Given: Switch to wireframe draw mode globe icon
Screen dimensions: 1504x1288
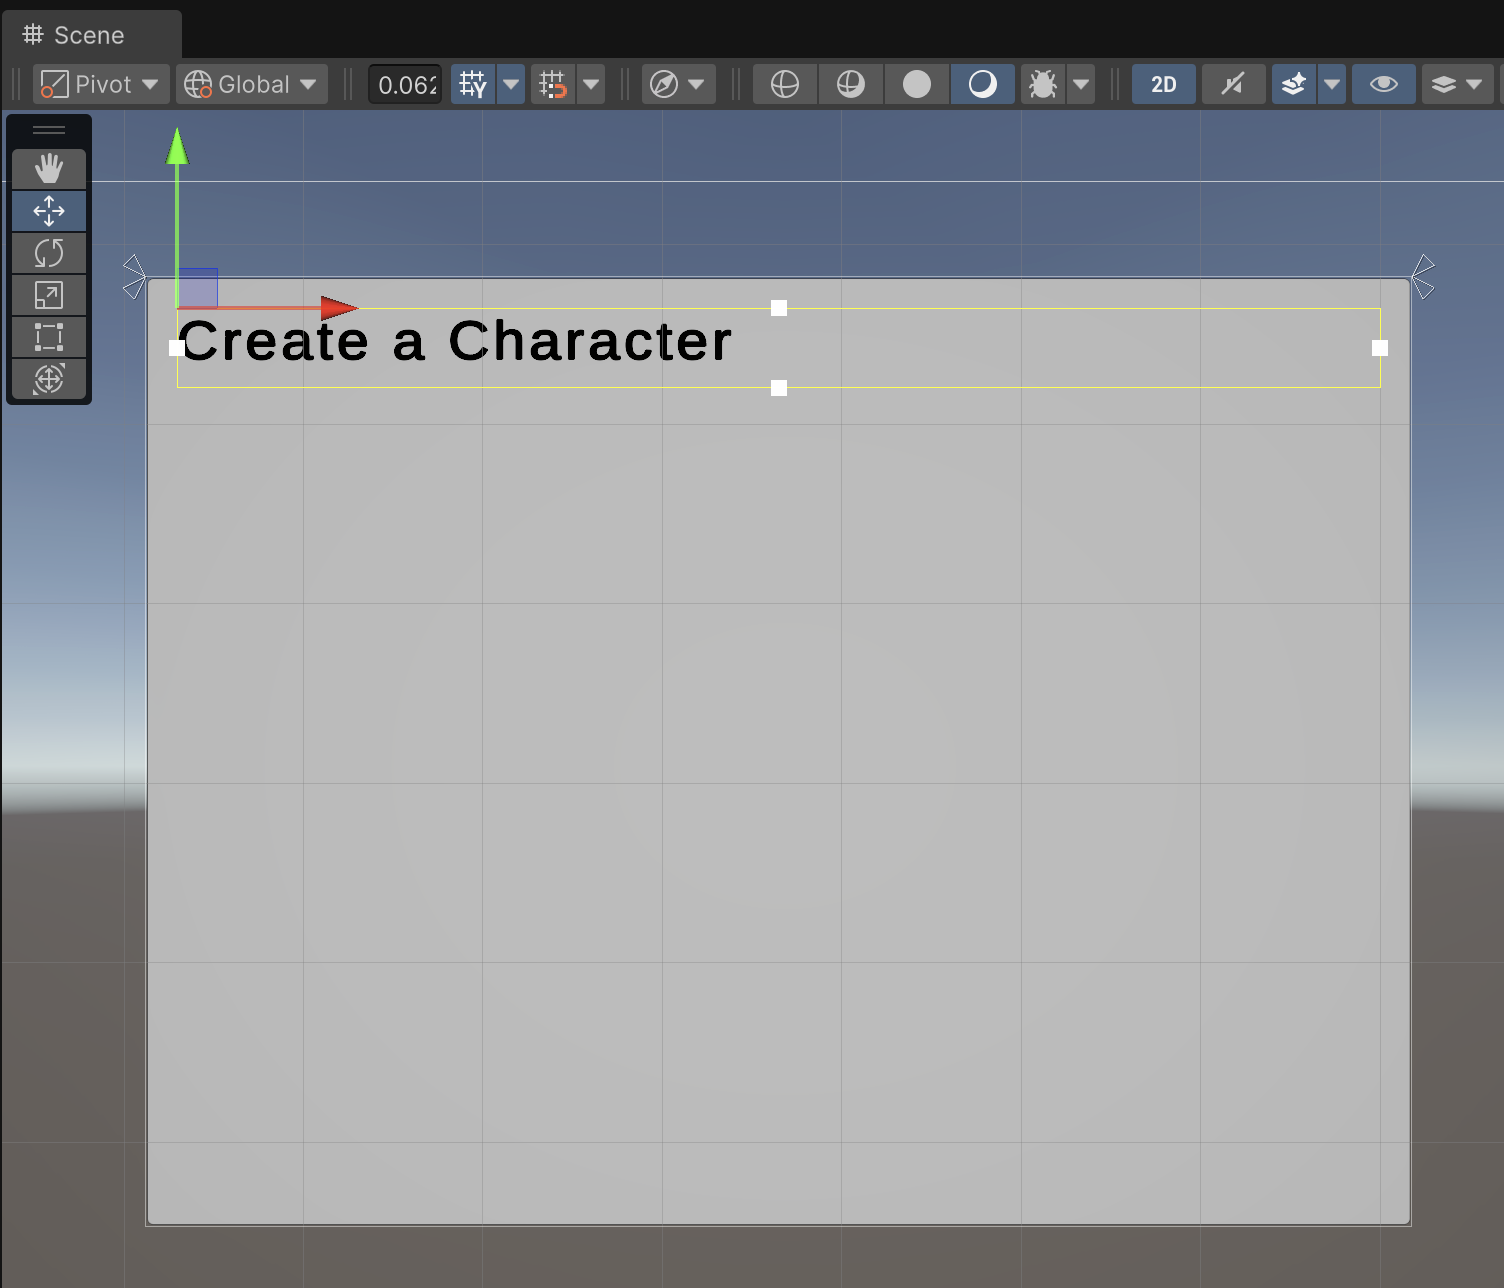Looking at the screenshot, I should click(785, 85).
